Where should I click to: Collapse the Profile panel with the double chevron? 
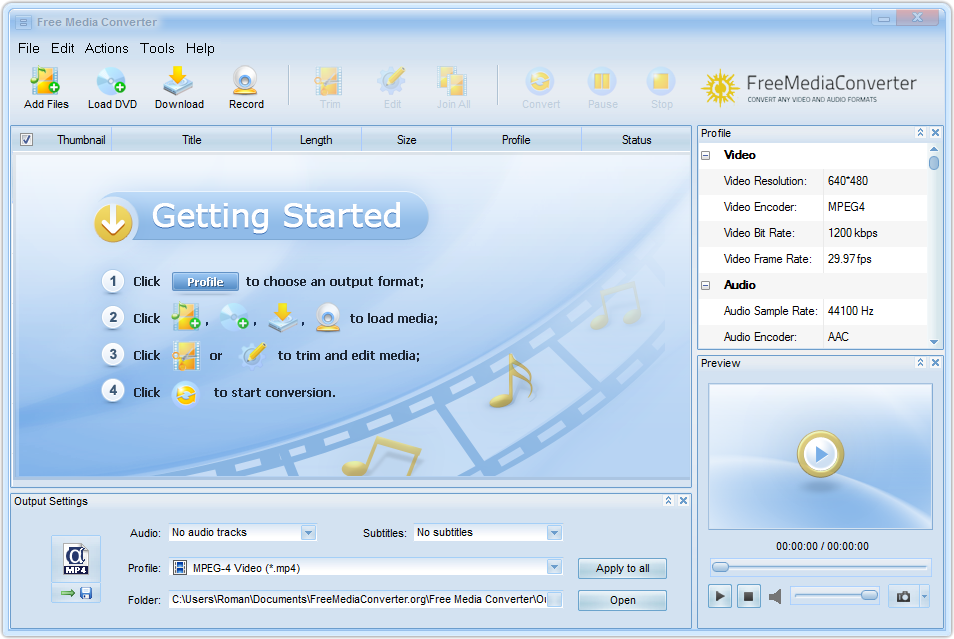[x=921, y=133]
